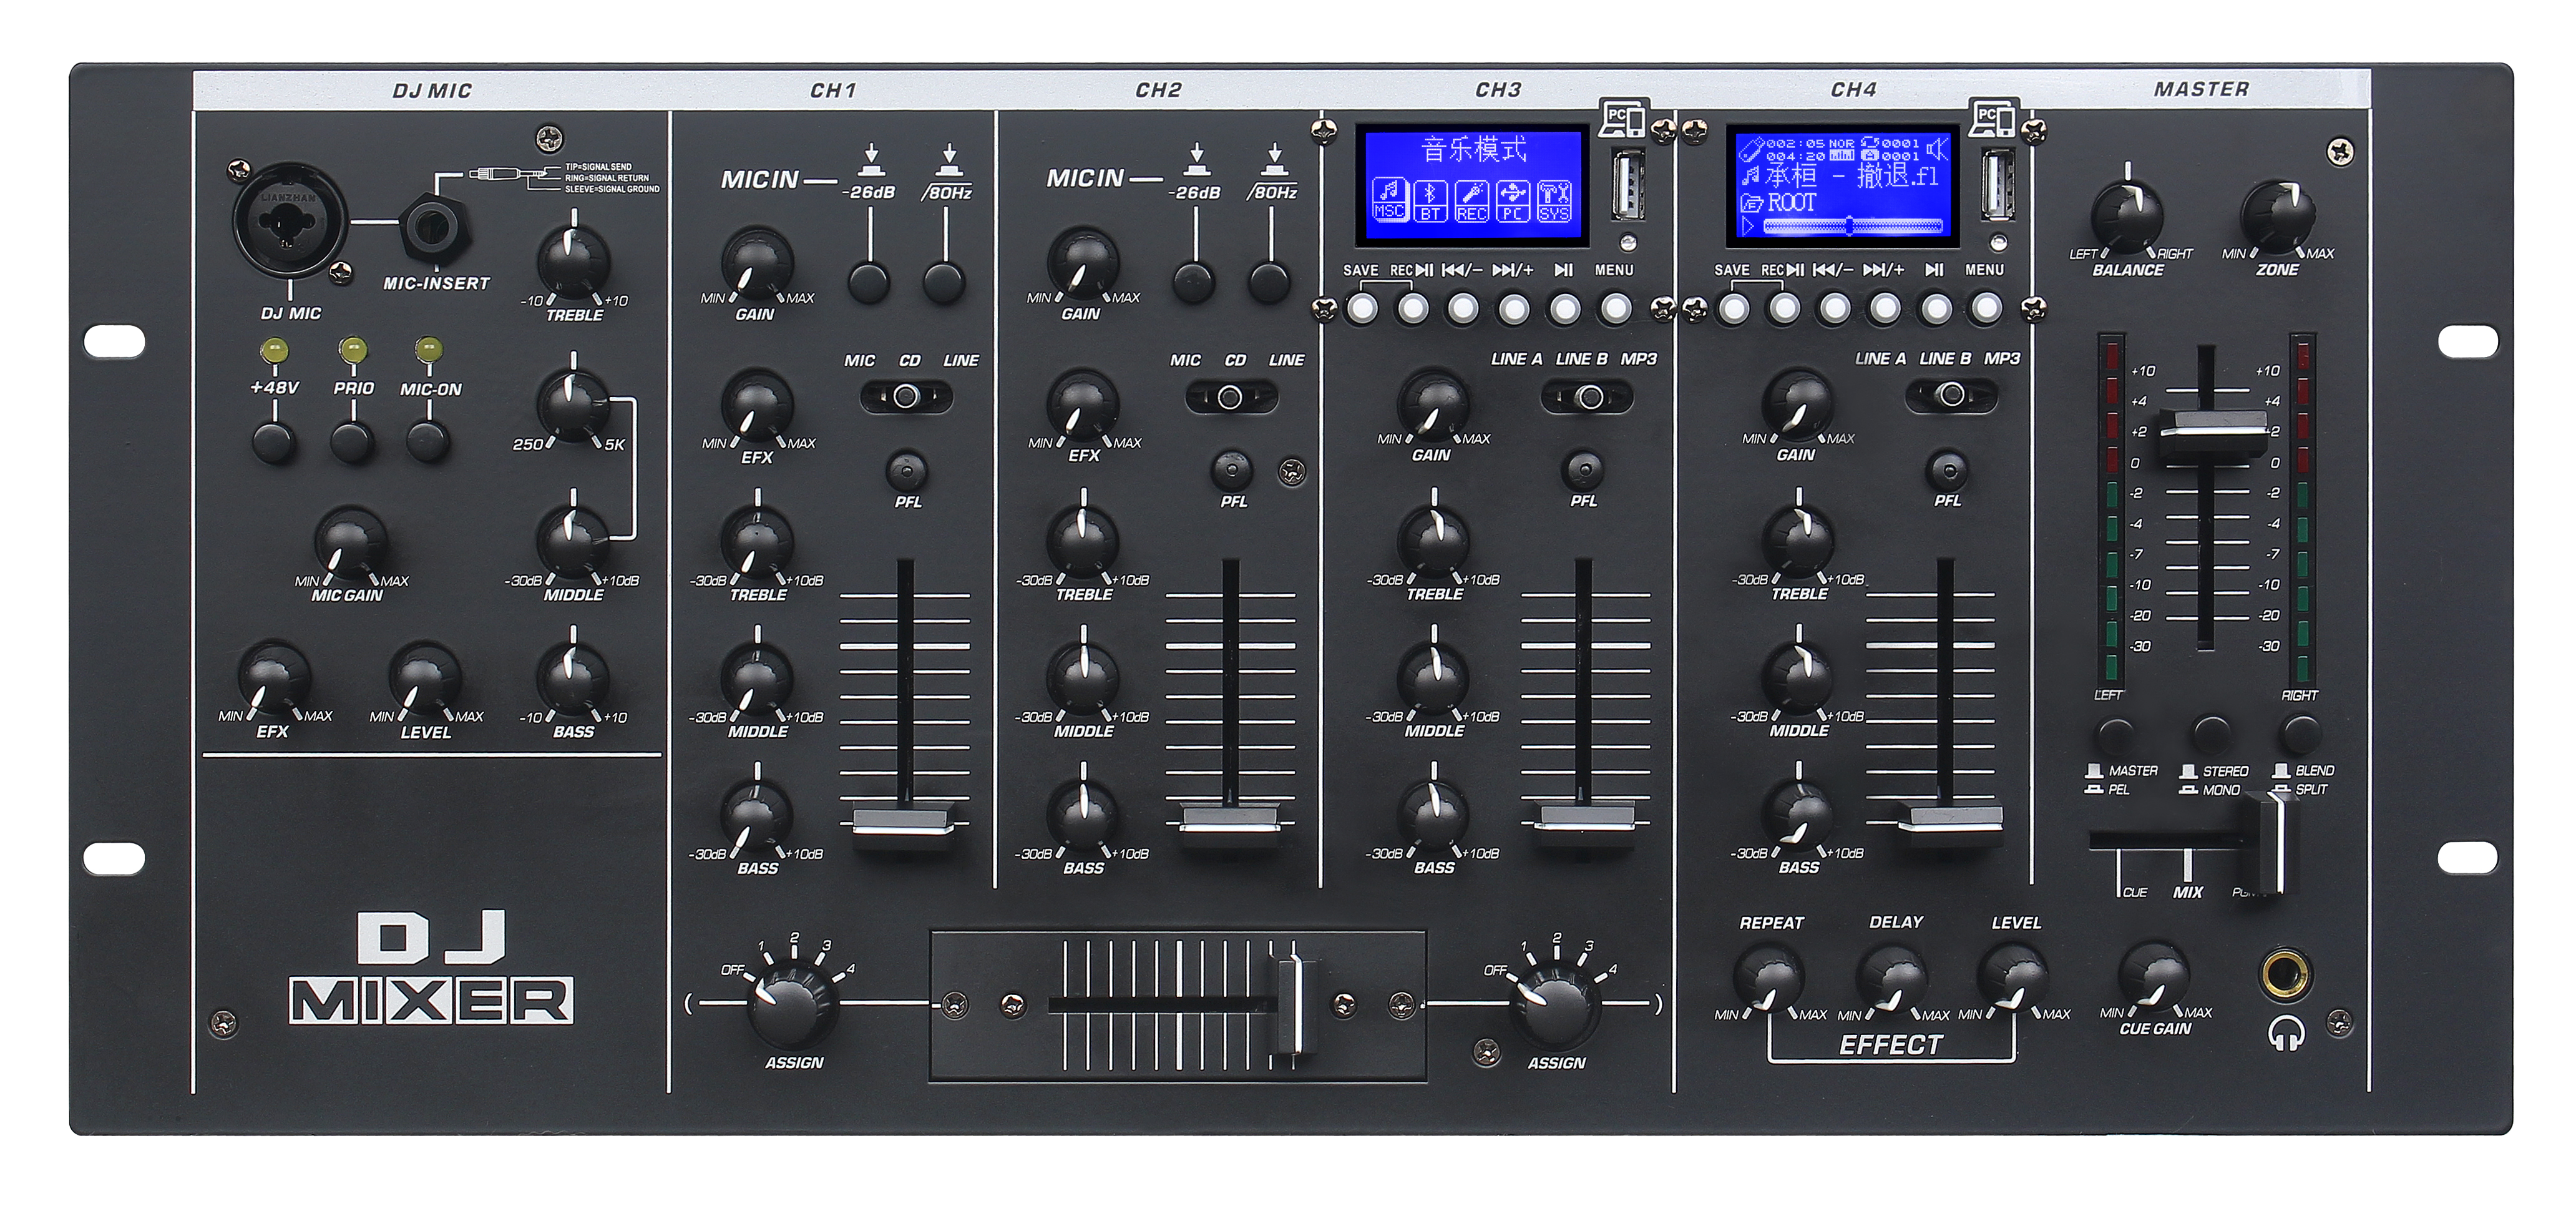Click the CH3 USB port
Viewport: 2576px width, 1211px height.
[x=1628, y=185]
